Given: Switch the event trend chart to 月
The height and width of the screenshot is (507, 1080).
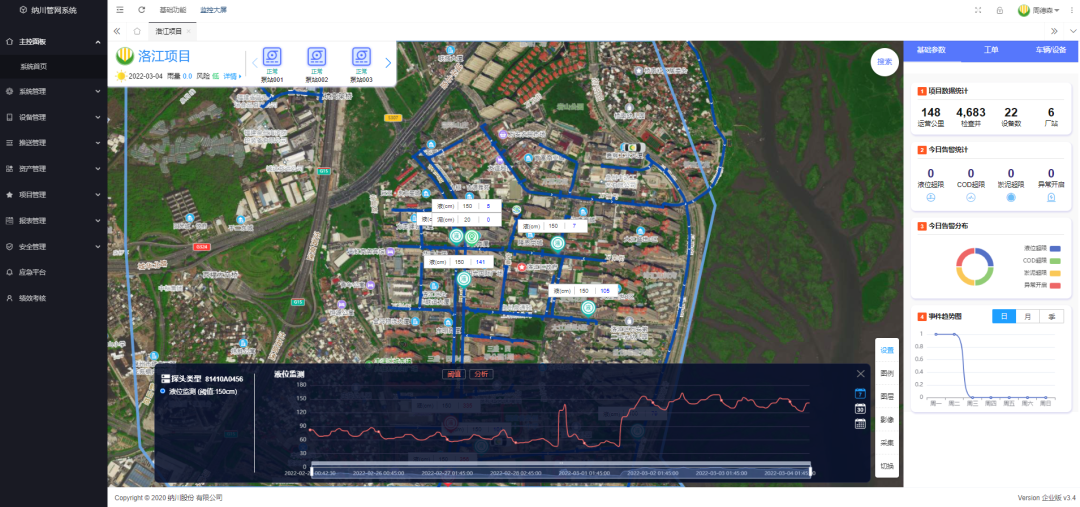Looking at the screenshot, I should coord(1028,316).
